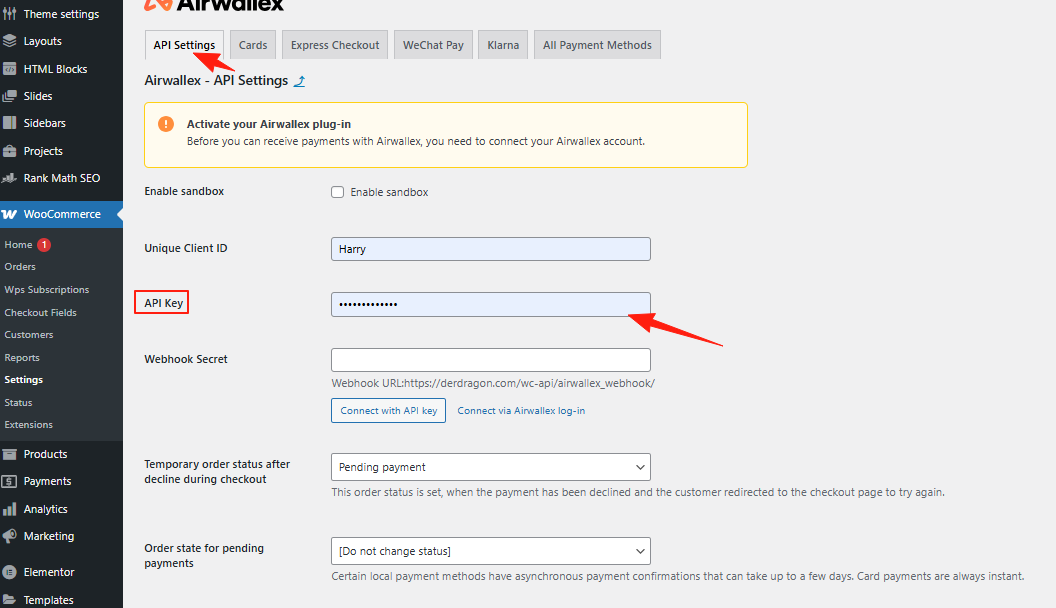Screen dimensions: 1056x608
Task: Click inside the Webhook Secret field
Action: pos(490,359)
